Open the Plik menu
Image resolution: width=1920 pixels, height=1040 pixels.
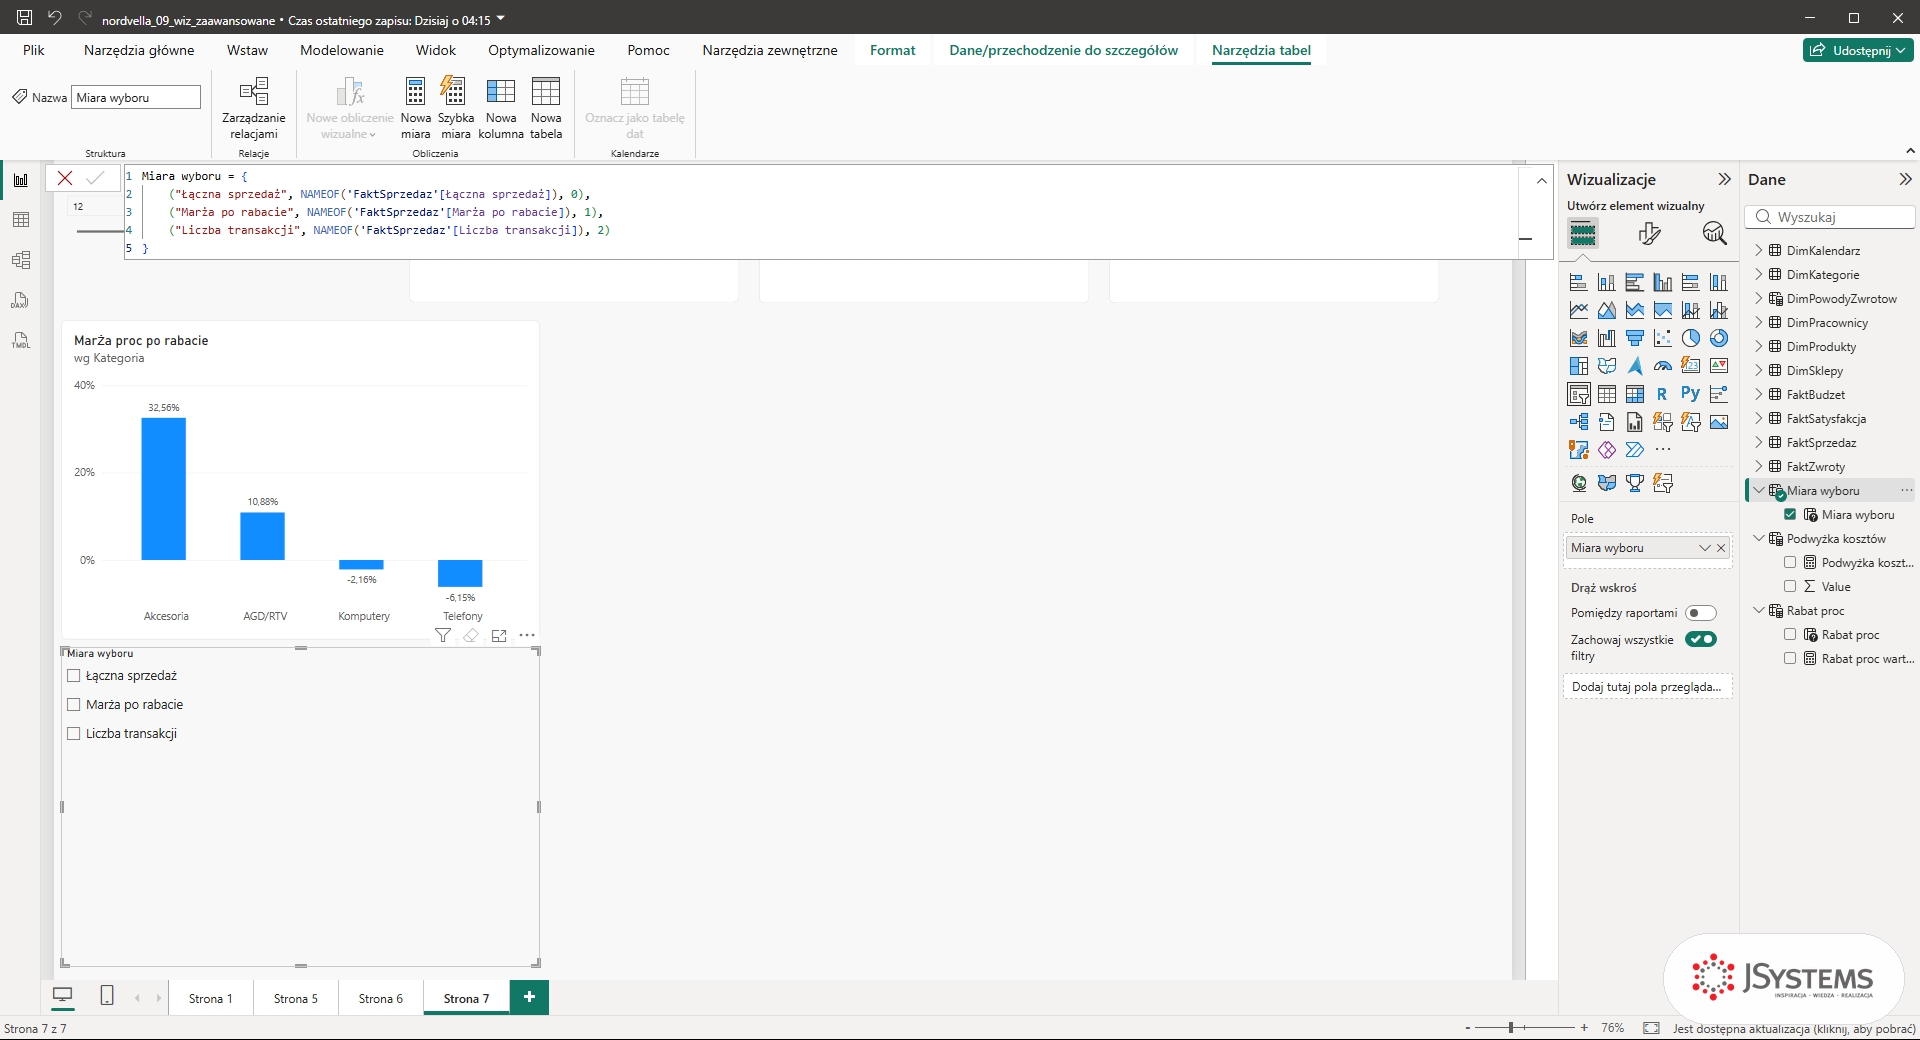34,50
